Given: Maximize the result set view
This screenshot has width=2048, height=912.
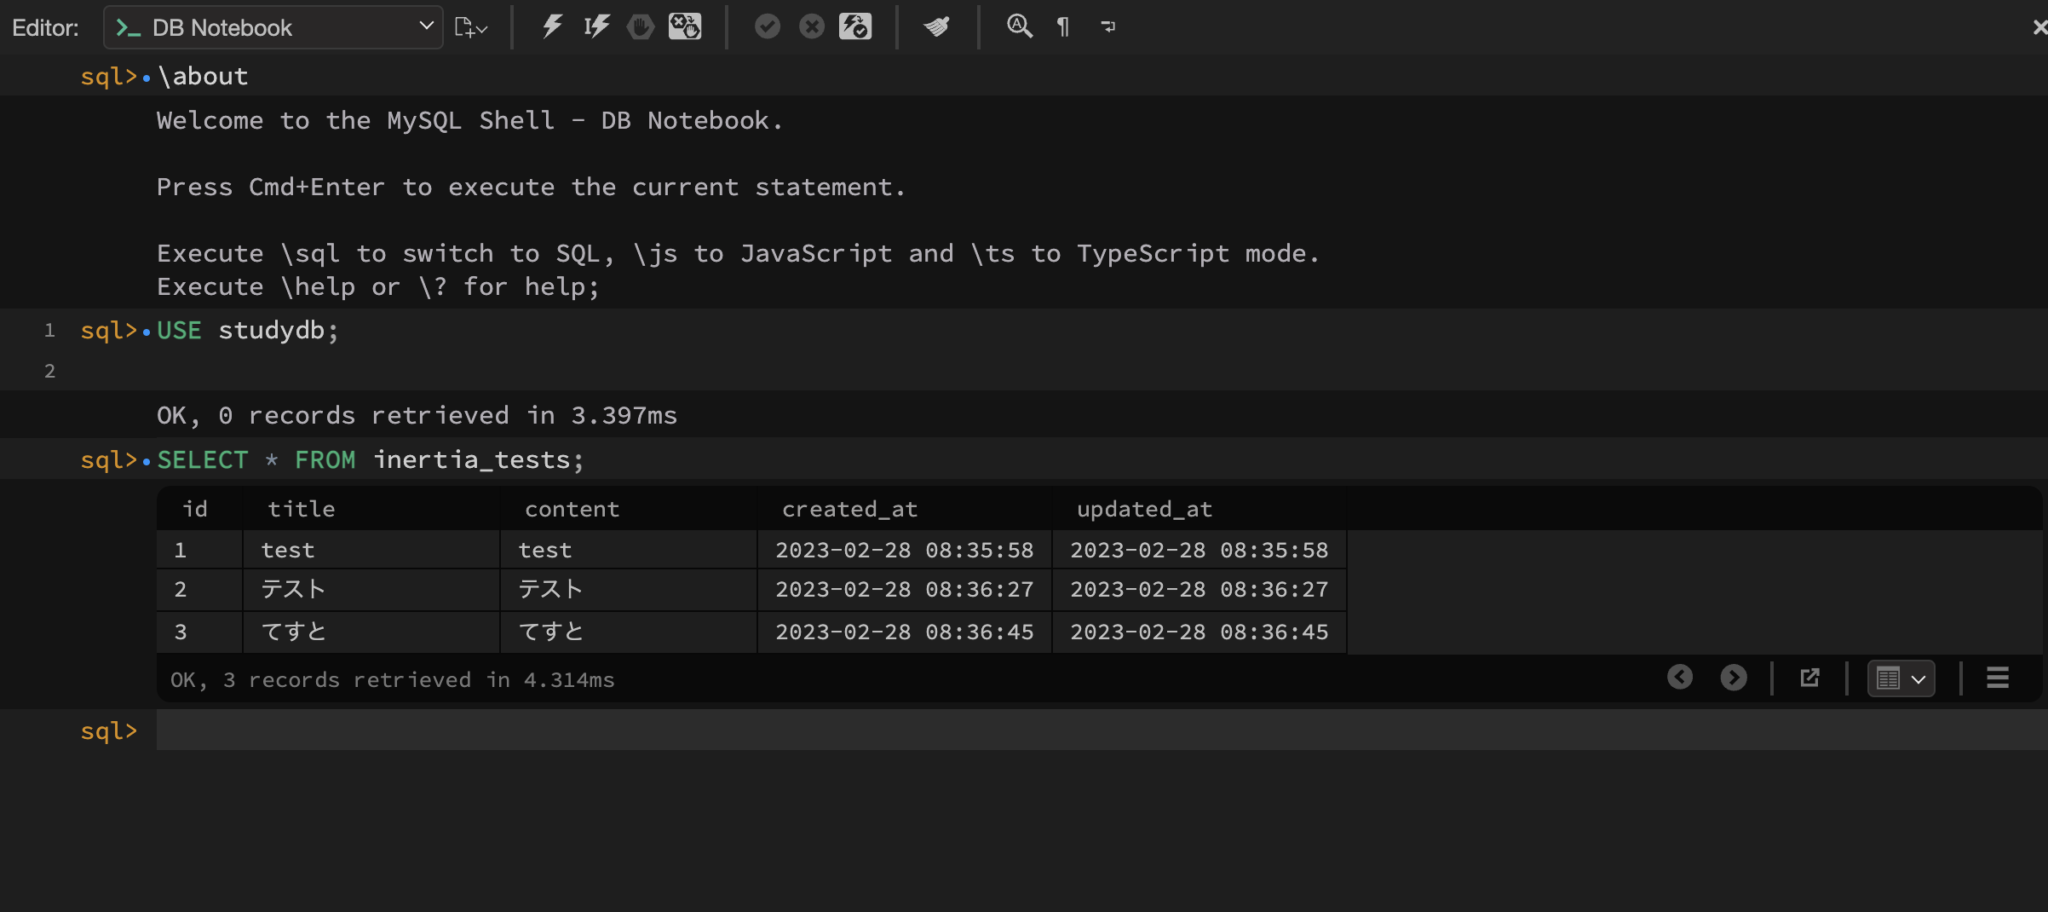Looking at the screenshot, I should (x=1809, y=677).
